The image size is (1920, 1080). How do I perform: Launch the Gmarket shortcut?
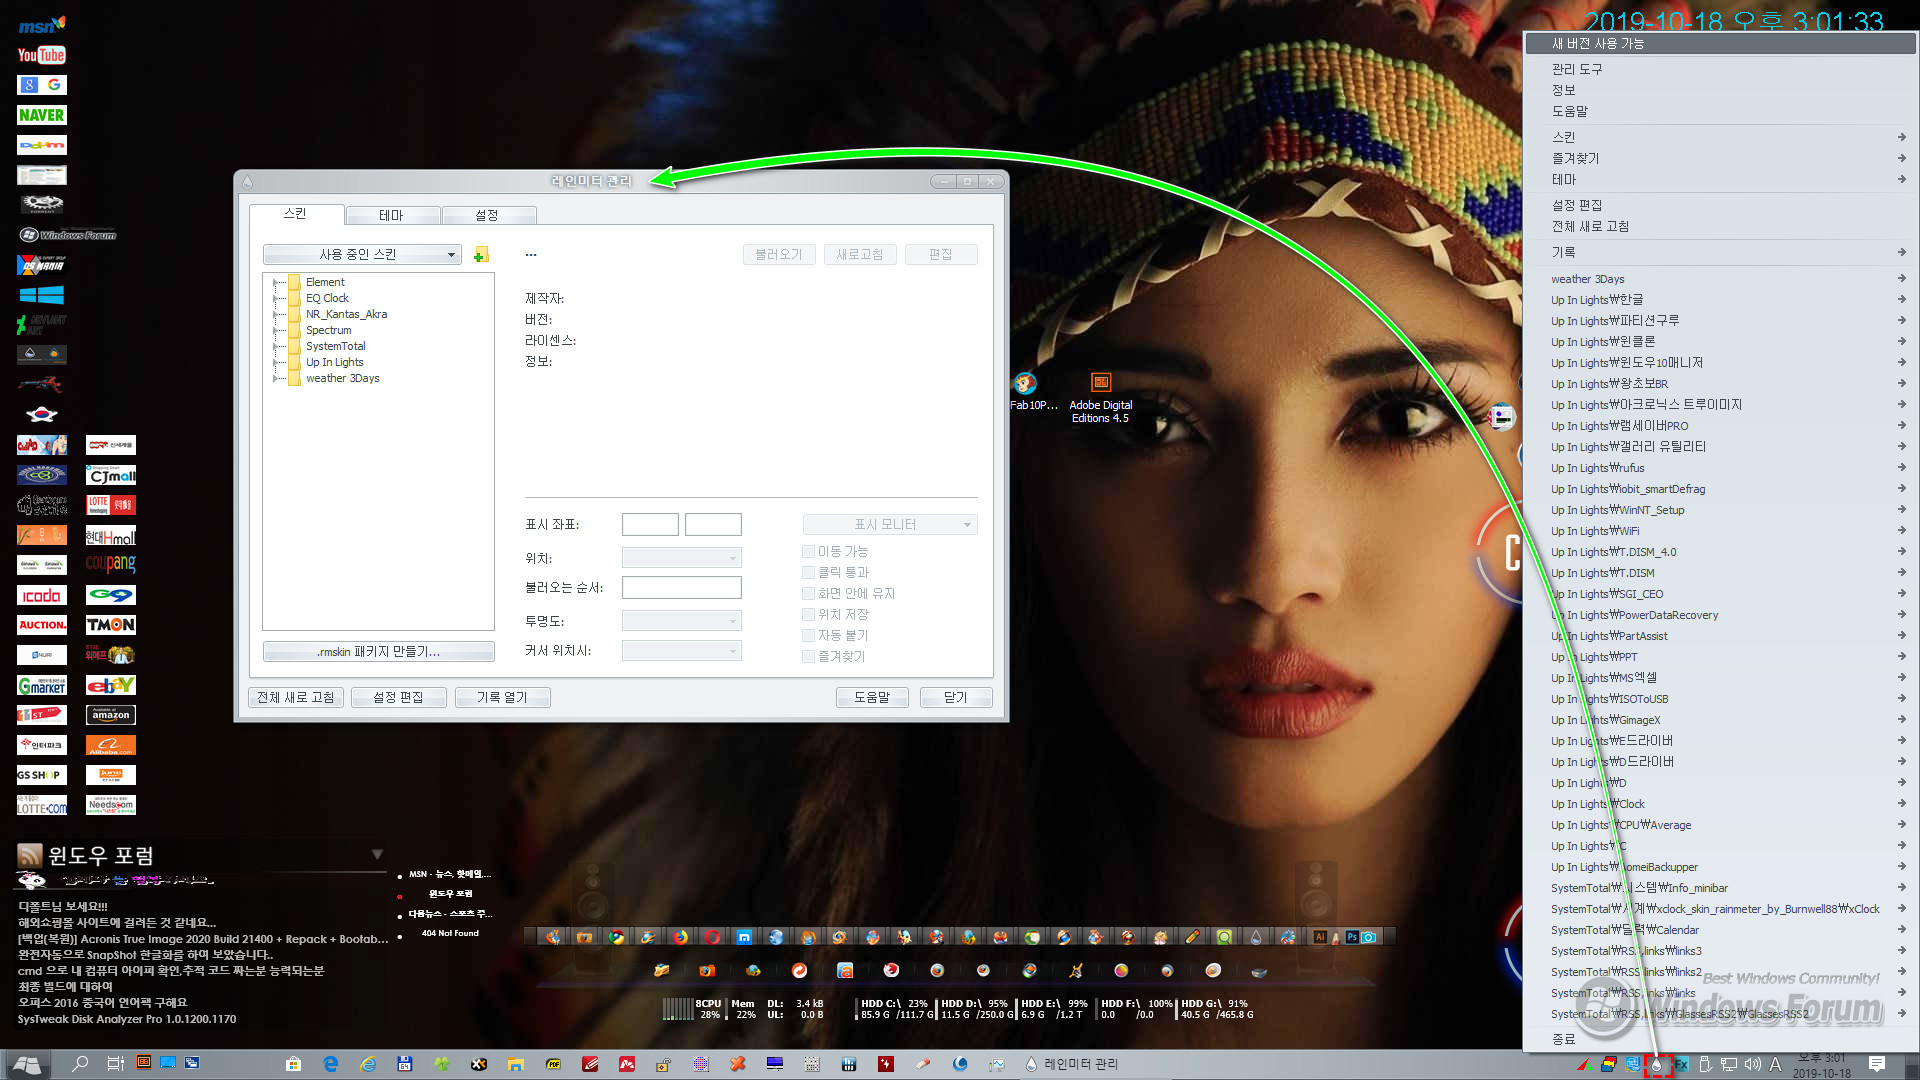(x=41, y=685)
